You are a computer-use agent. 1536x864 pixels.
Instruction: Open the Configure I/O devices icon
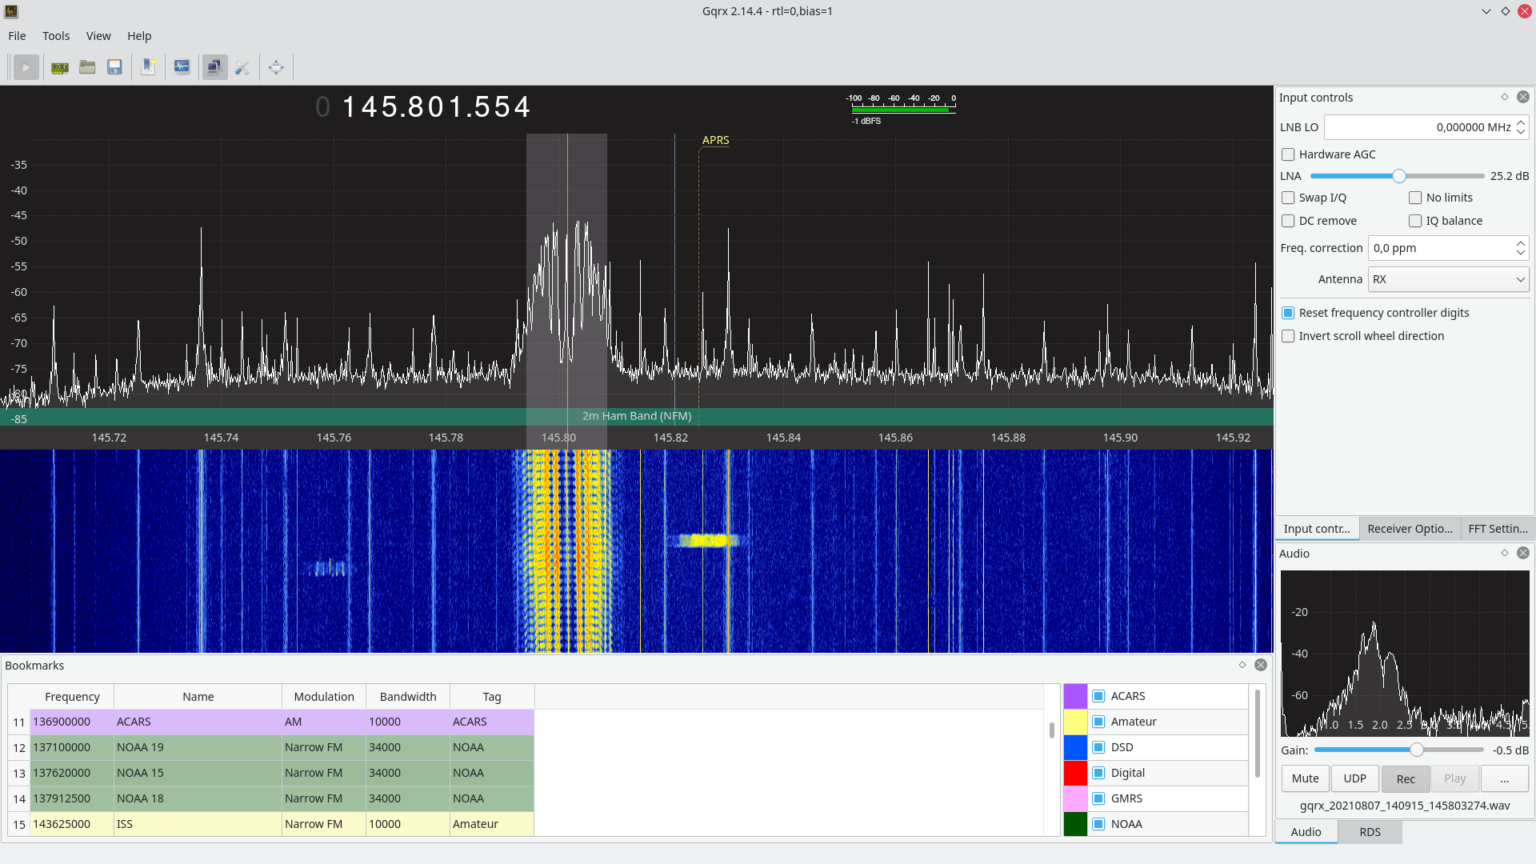(x=59, y=67)
